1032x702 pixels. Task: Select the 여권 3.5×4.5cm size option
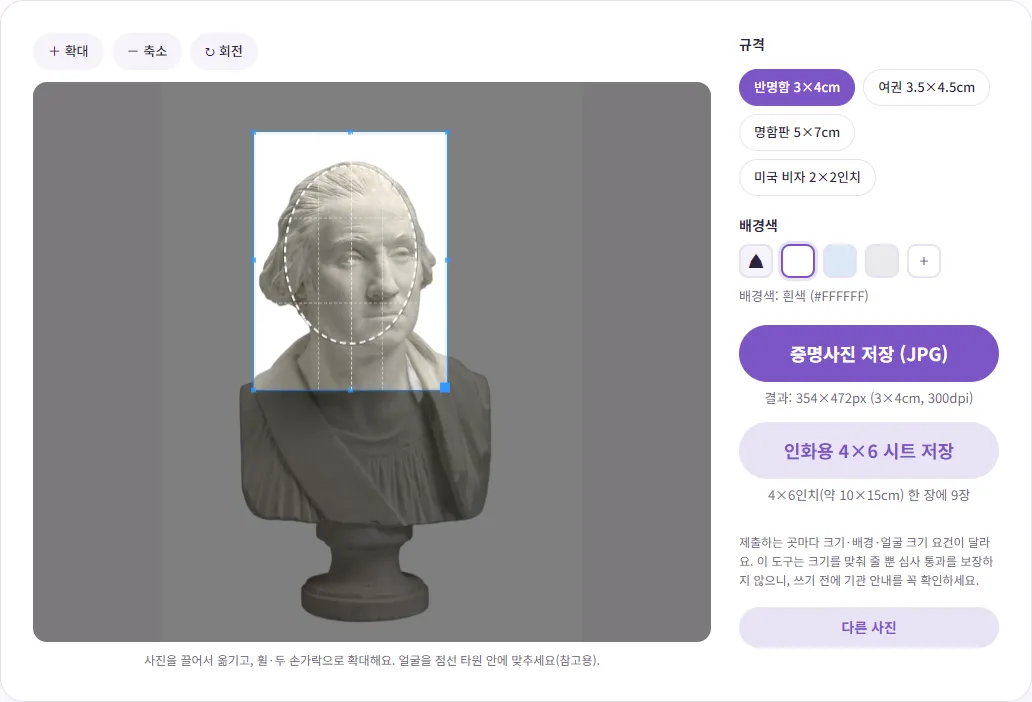pos(926,88)
